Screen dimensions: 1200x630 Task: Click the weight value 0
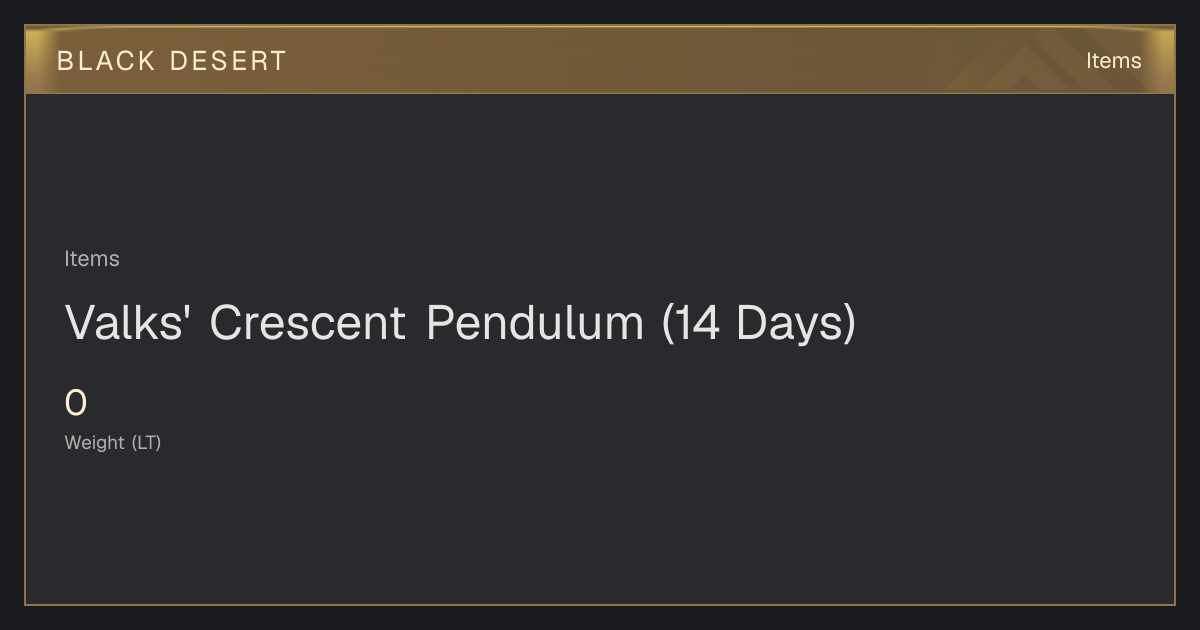(x=76, y=403)
